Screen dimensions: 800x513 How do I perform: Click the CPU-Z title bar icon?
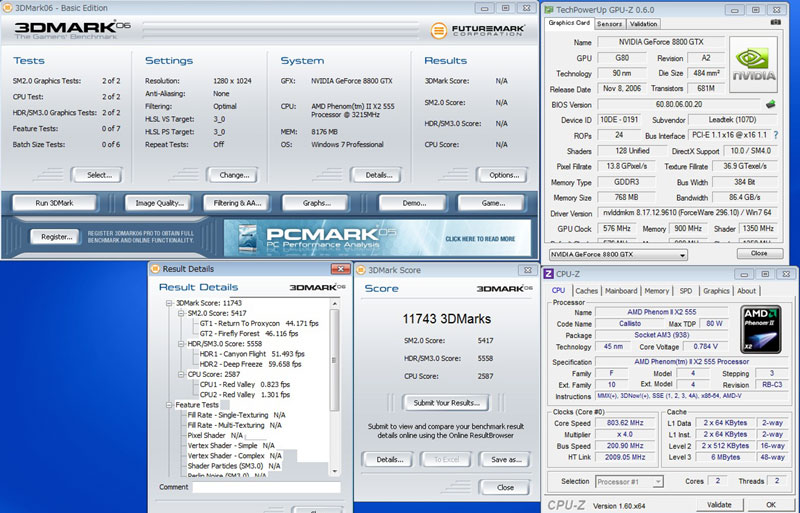pos(548,274)
